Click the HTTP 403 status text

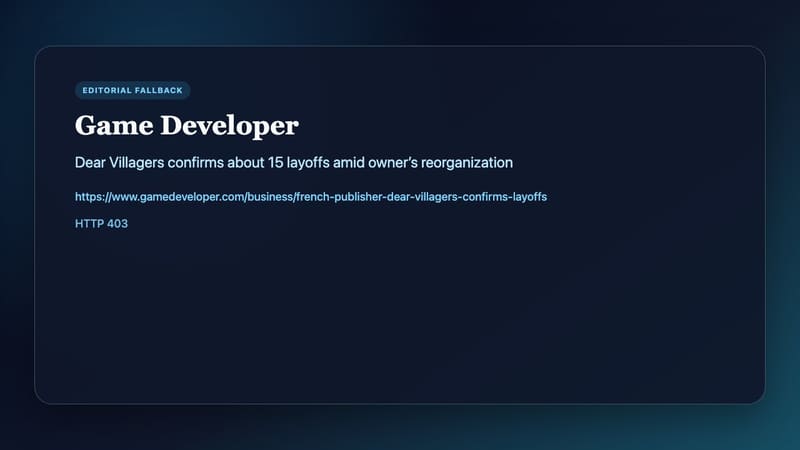(102, 223)
